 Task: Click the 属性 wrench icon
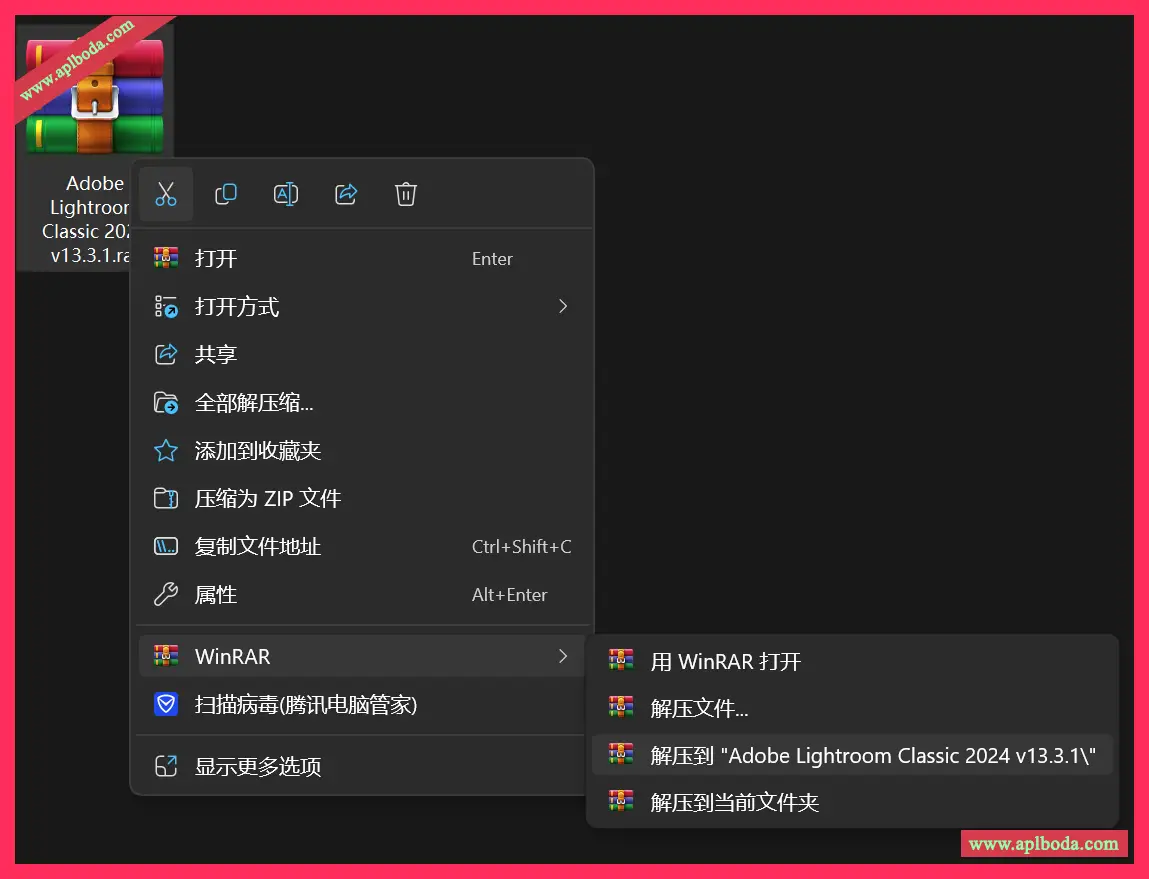166,595
